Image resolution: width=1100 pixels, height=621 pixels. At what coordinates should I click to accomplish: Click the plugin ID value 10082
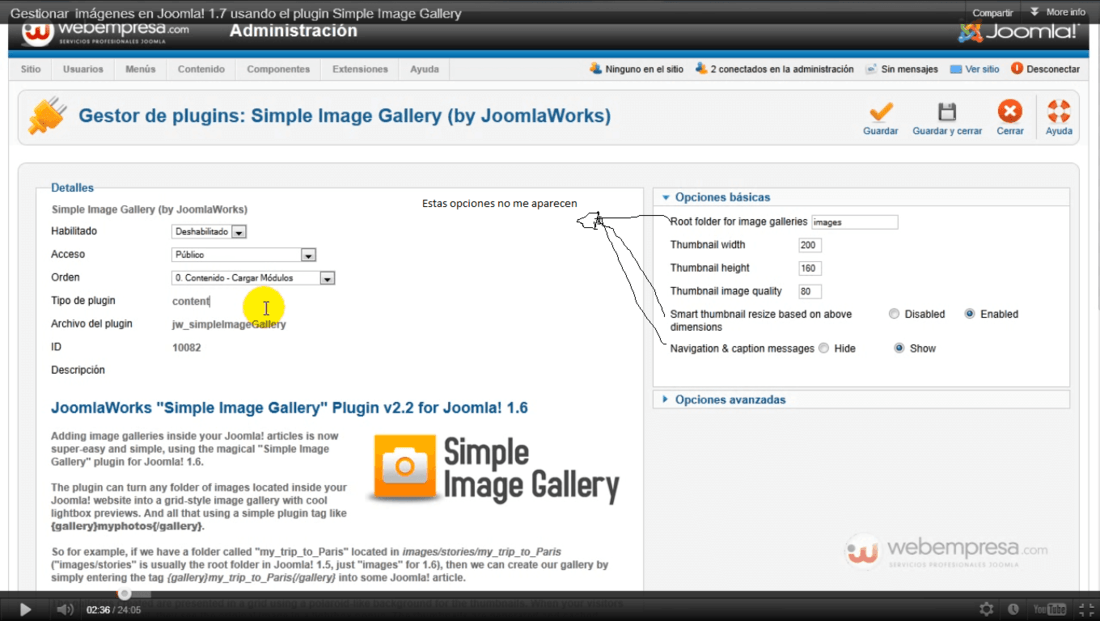pos(187,347)
